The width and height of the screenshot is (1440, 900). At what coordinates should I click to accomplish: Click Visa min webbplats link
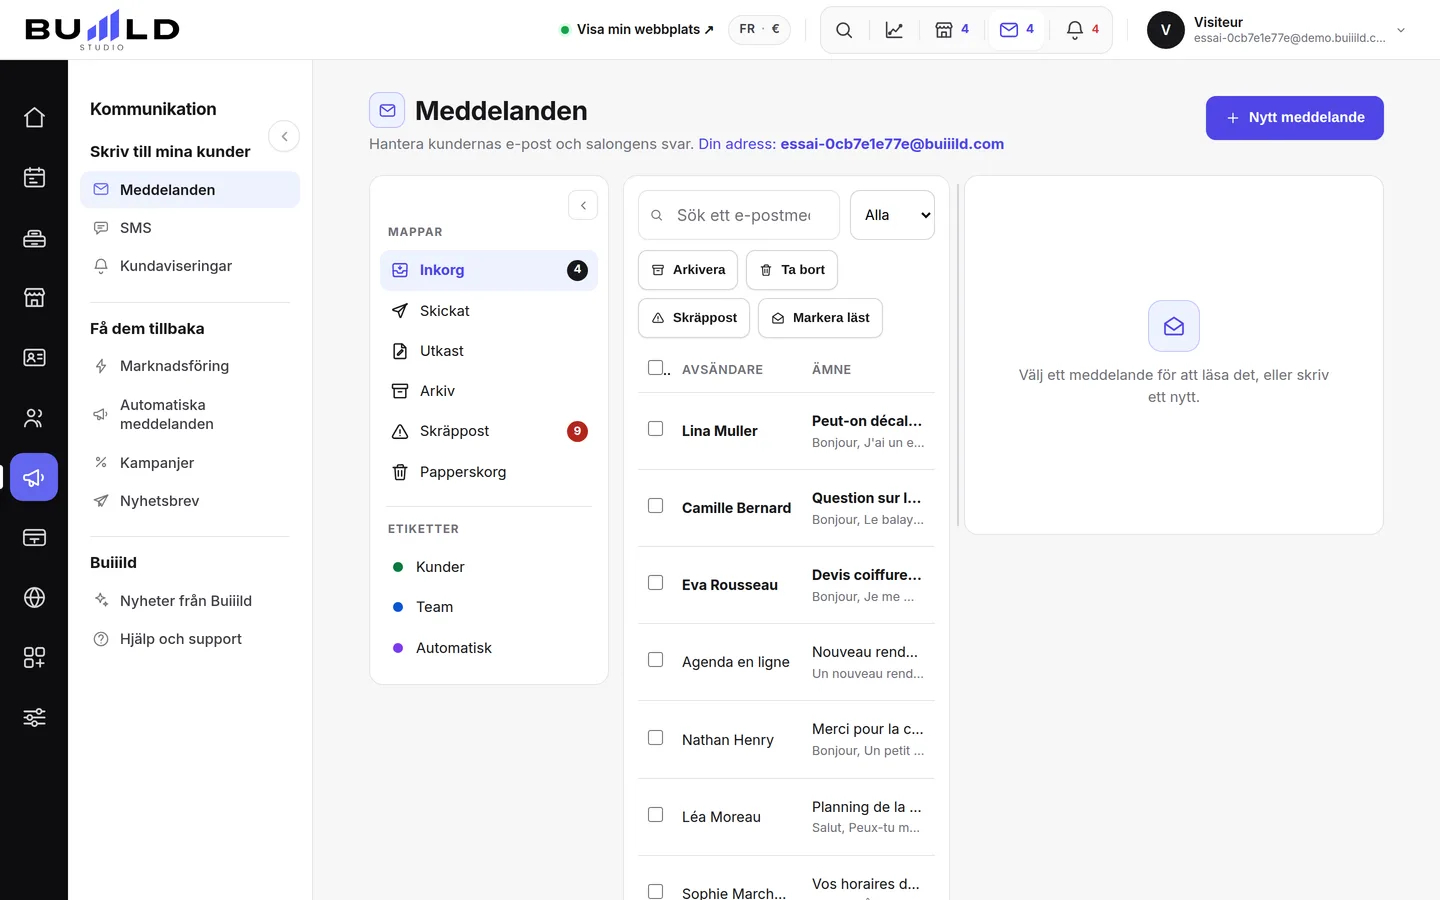[x=637, y=29]
